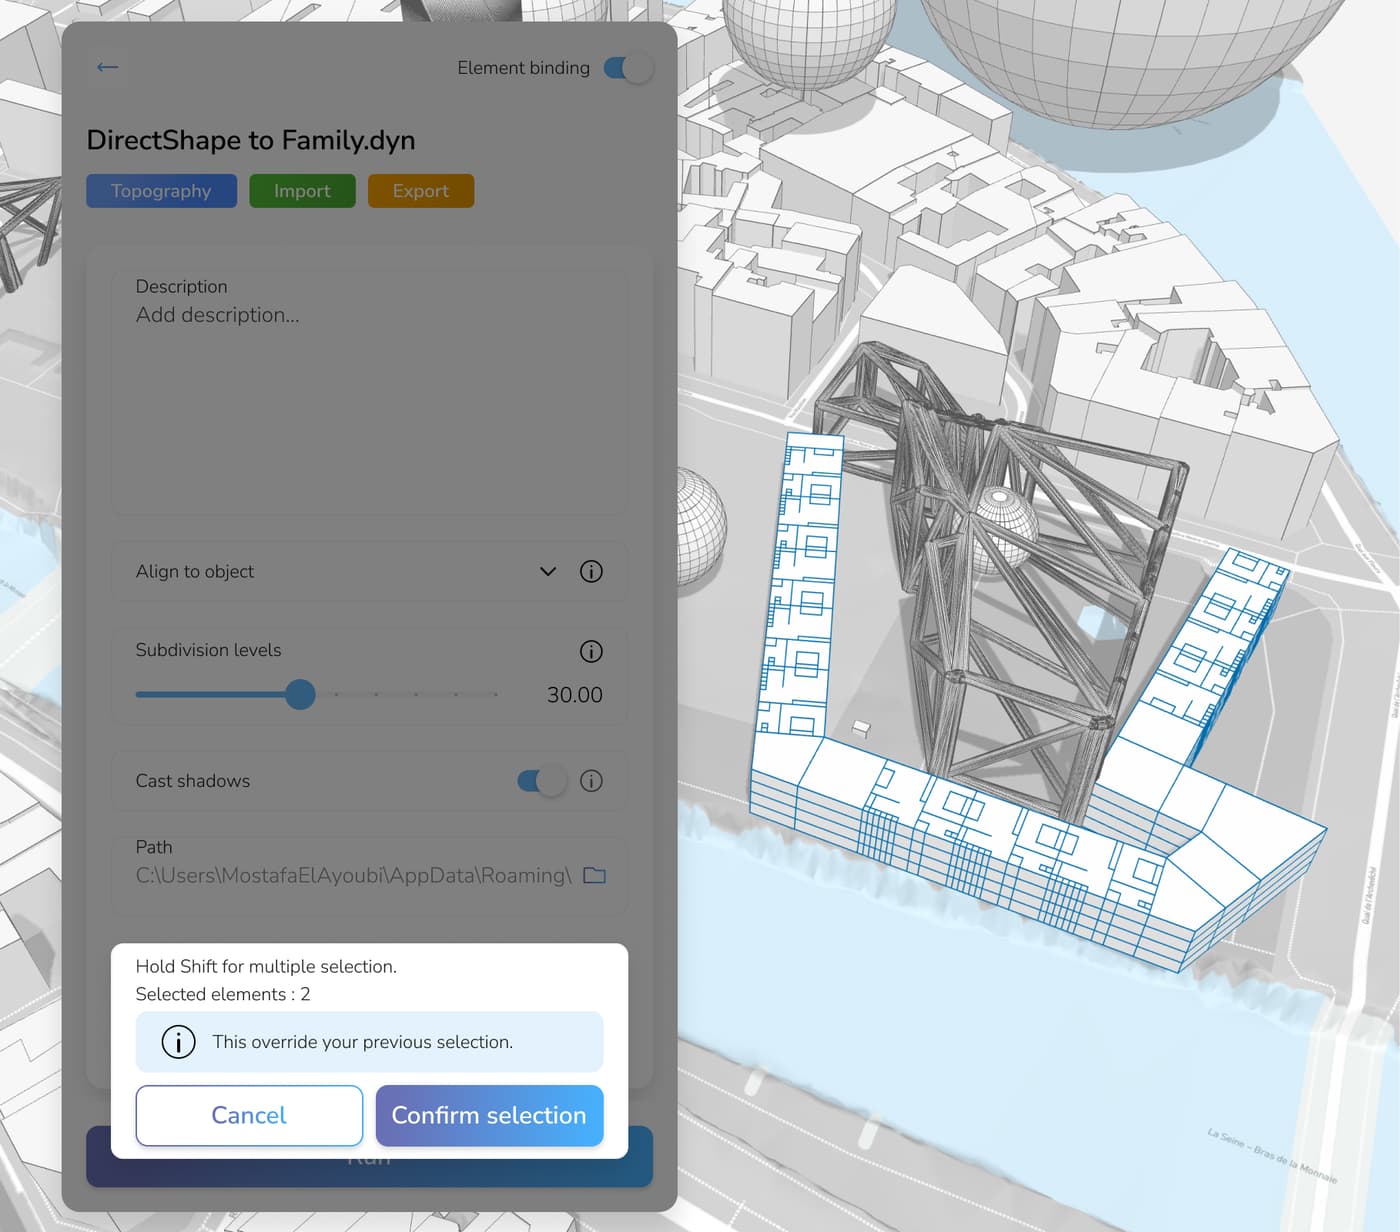
Task: Open info for Align to object
Action: coord(591,572)
